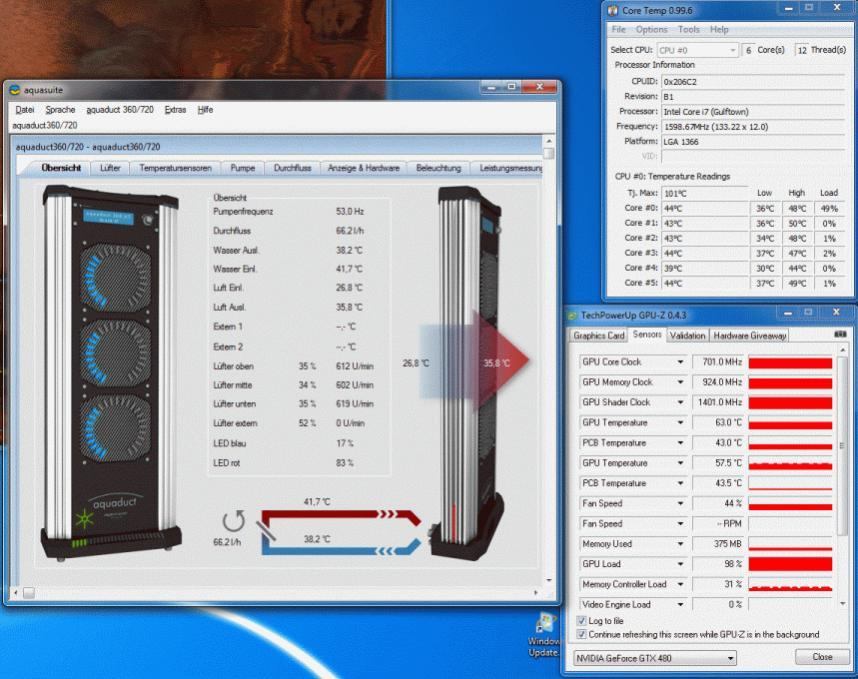This screenshot has width=858, height=679.
Task: Open the Hilfe menu in aquasuite
Action: (x=205, y=109)
